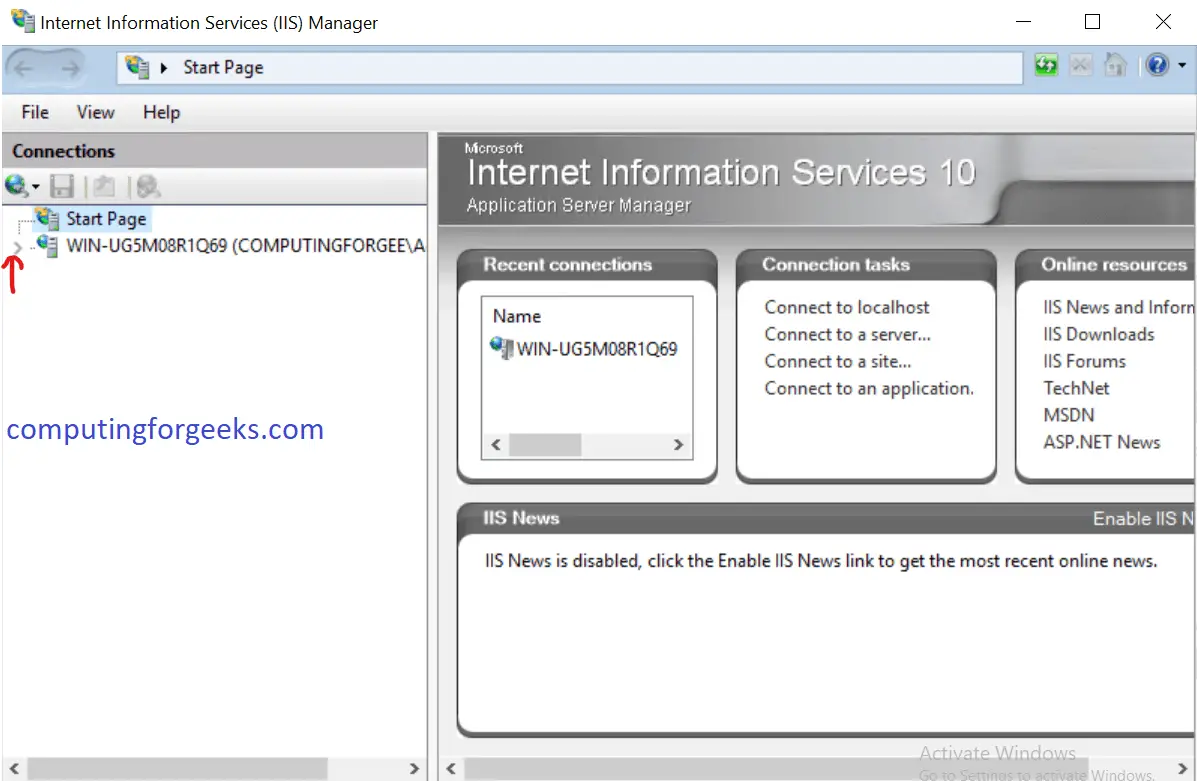Image resolution: width=1197 pixels, height=781 pixels.
Task: Click the Back navigation arrow
Action: pos(24,69)
